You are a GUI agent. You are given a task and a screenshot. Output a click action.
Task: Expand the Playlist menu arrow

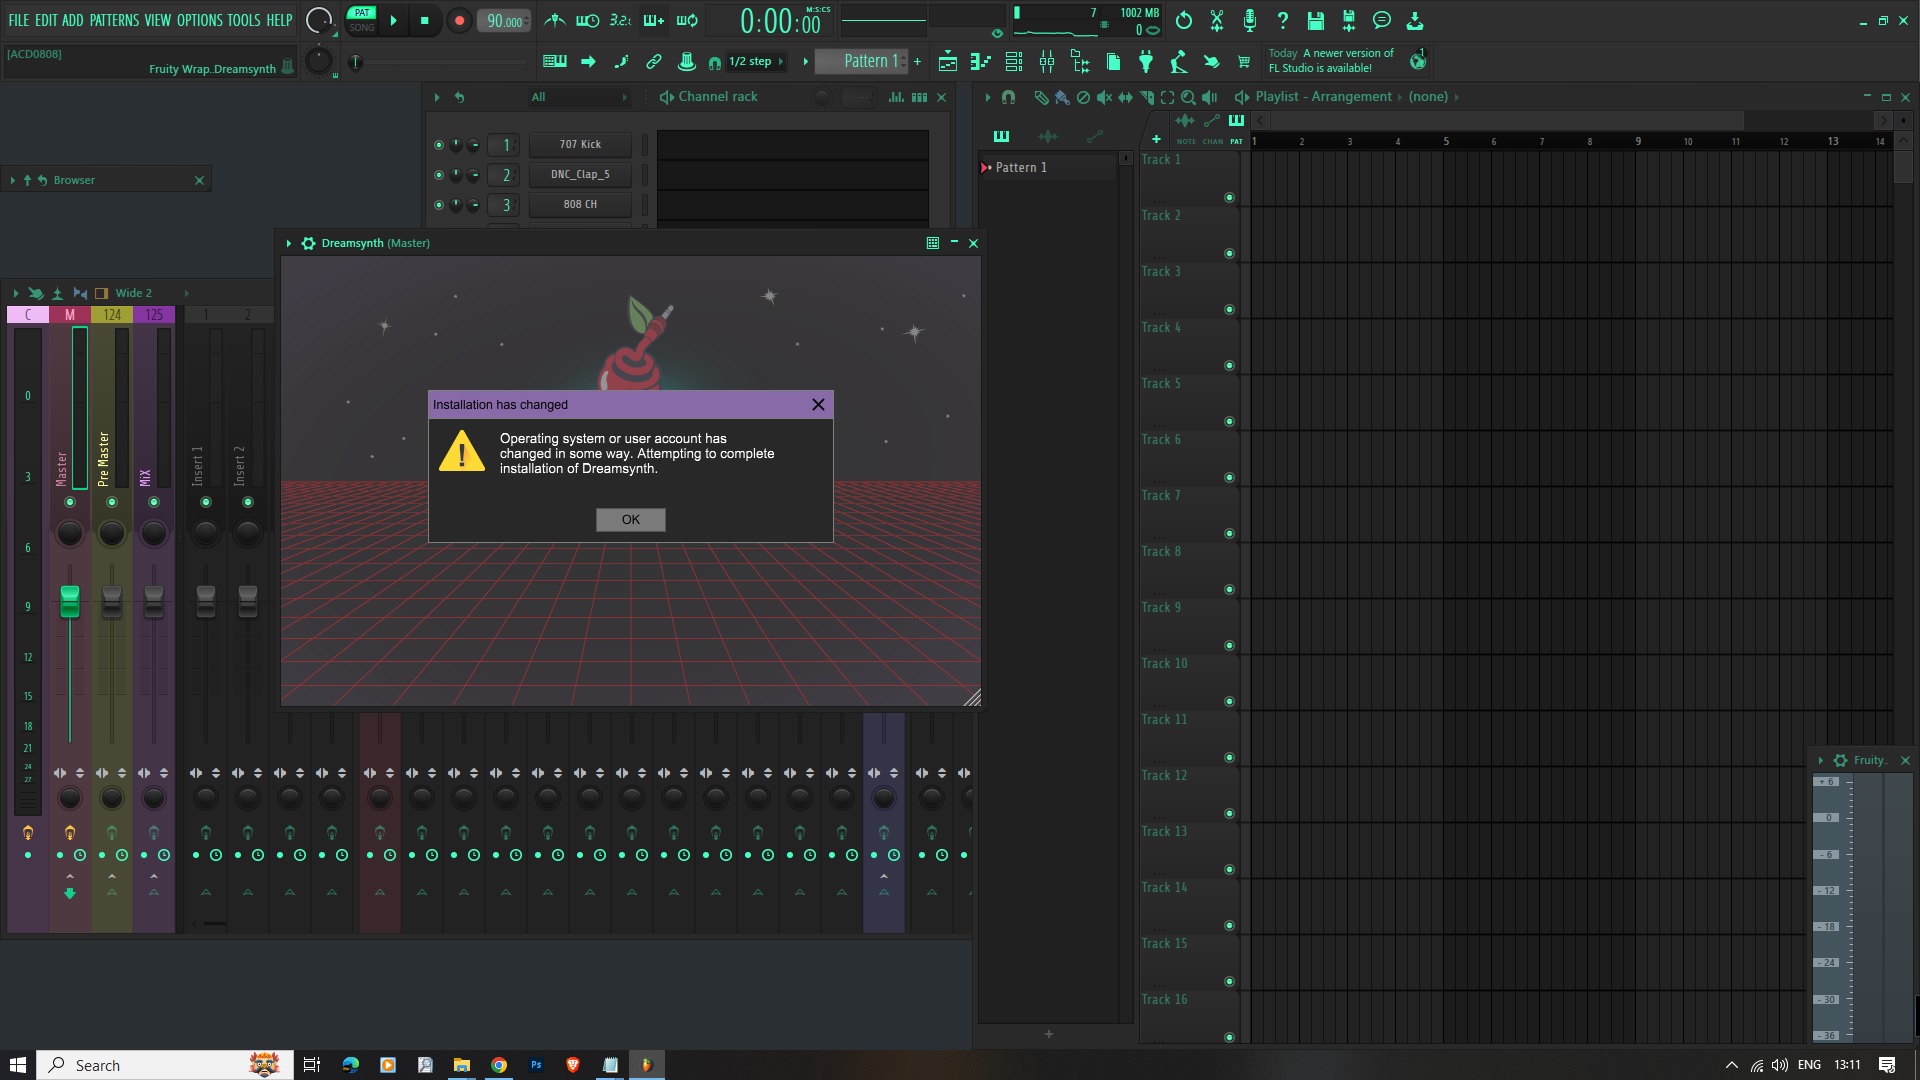987,97
